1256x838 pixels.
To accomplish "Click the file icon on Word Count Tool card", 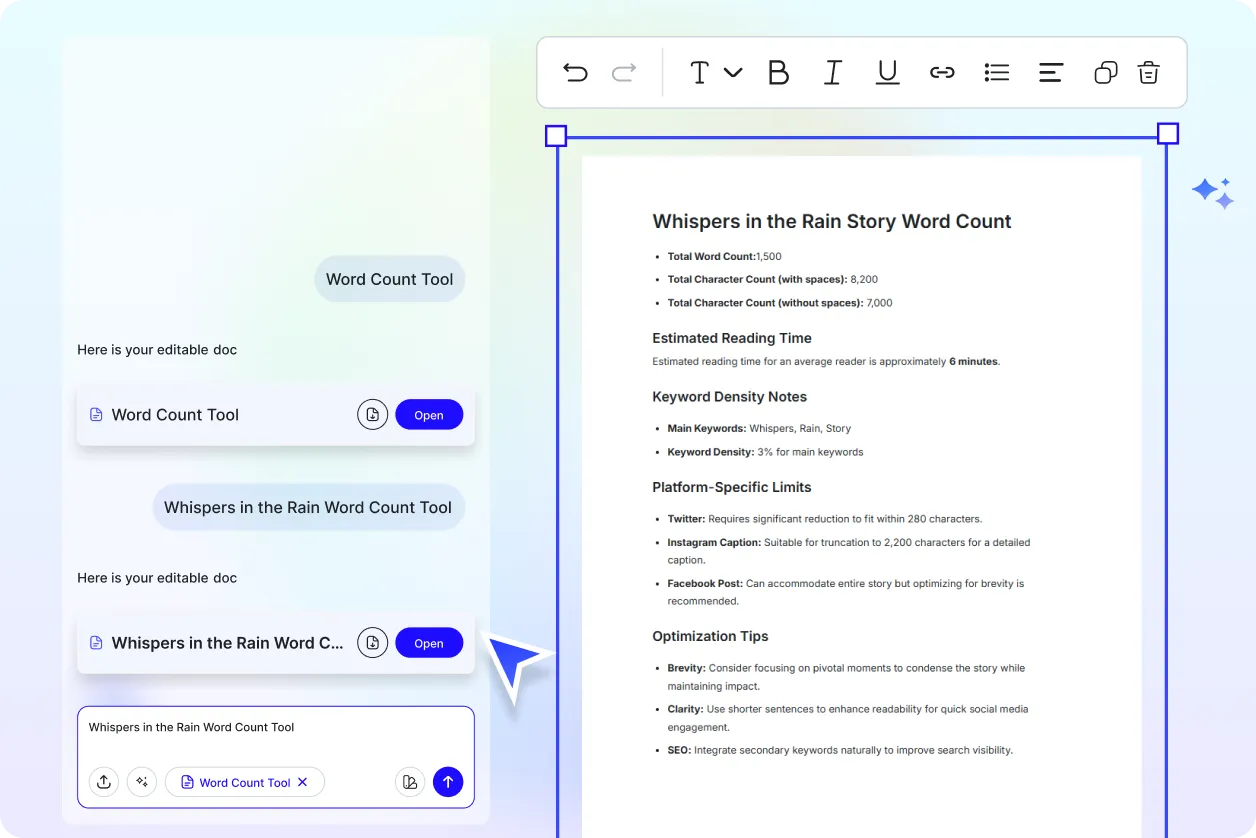I will pos(96,415).
